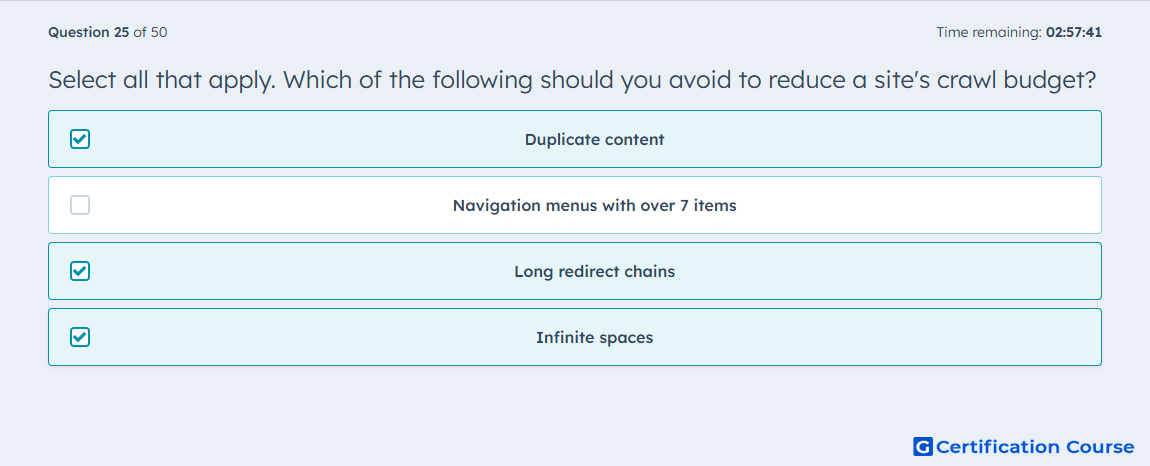Select the Infinite spaces answer text

click(594, 338)
